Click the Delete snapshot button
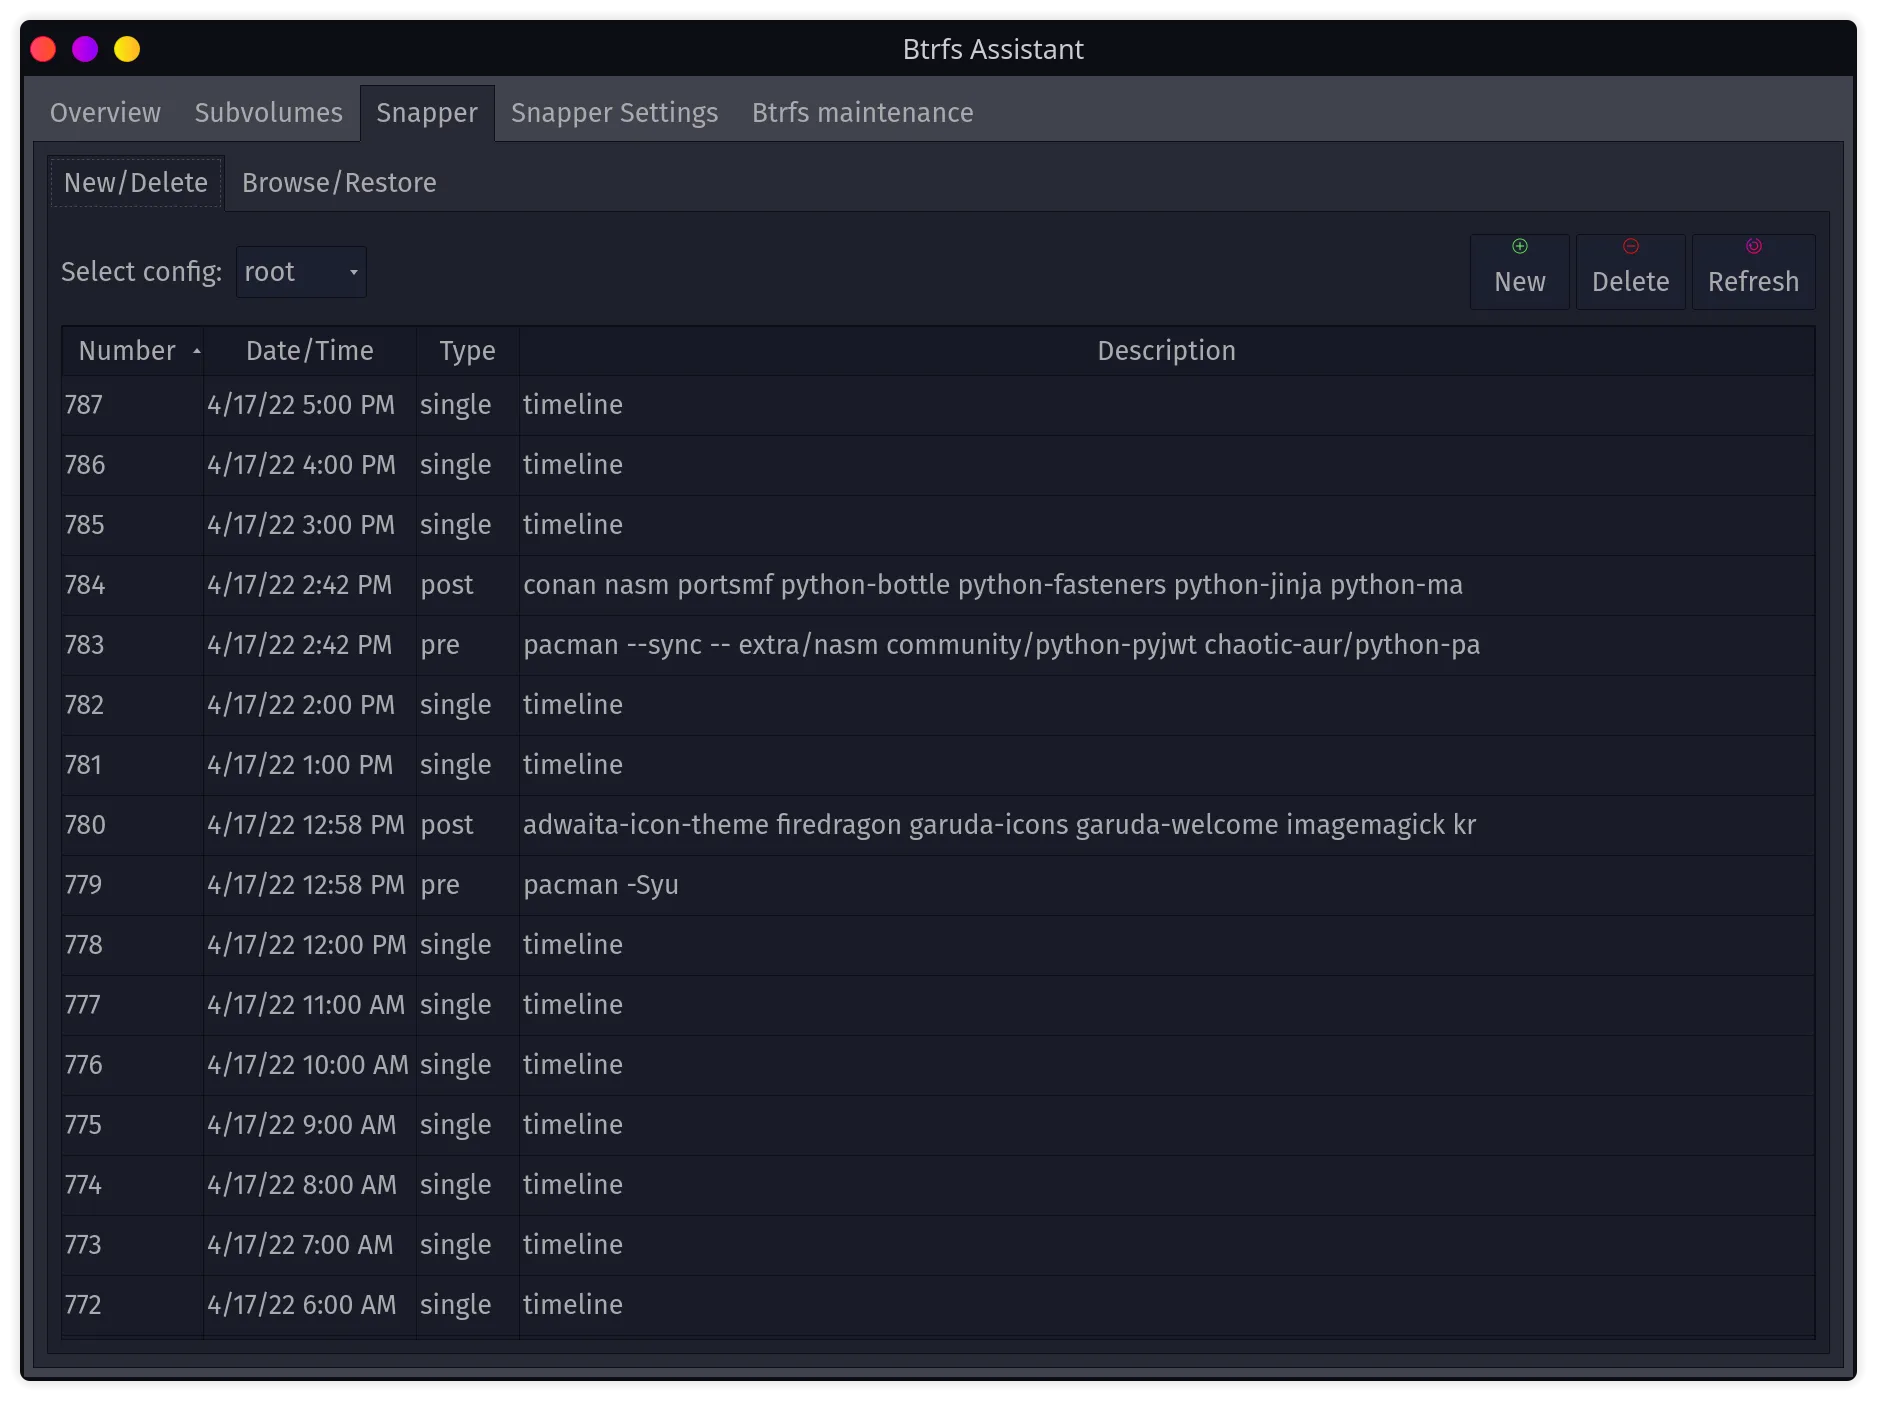Screen dimensions: 1877x1401 click(1630, 271)
